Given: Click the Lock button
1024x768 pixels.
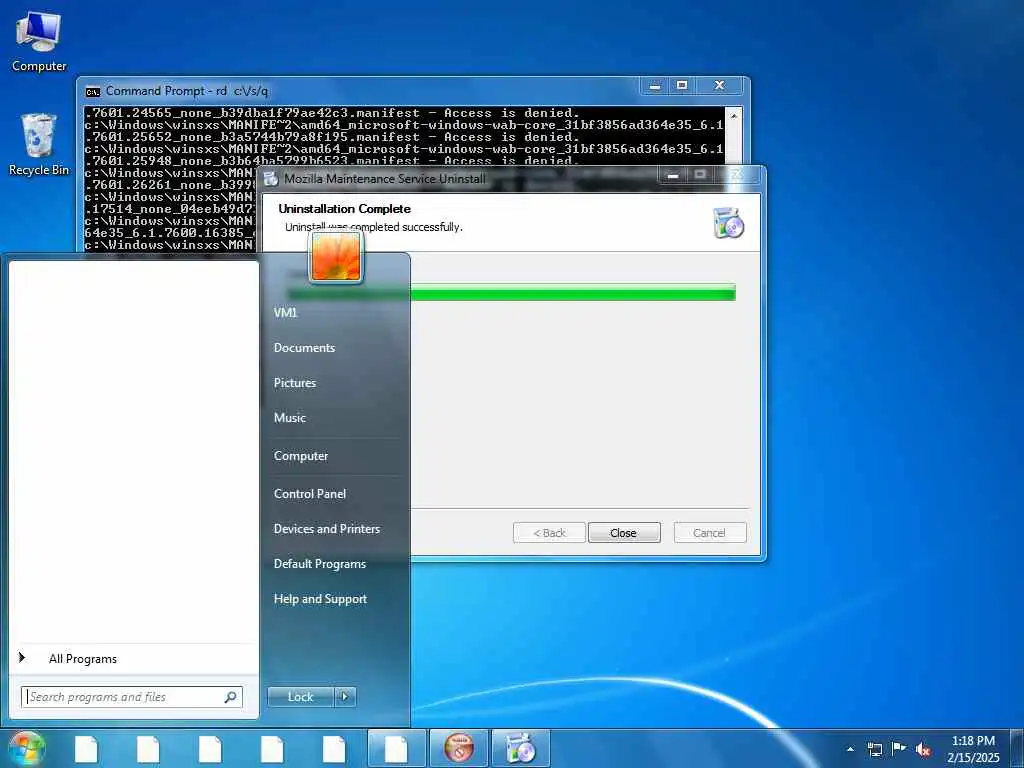Looking at the screenshot, I should pos(301,697).
